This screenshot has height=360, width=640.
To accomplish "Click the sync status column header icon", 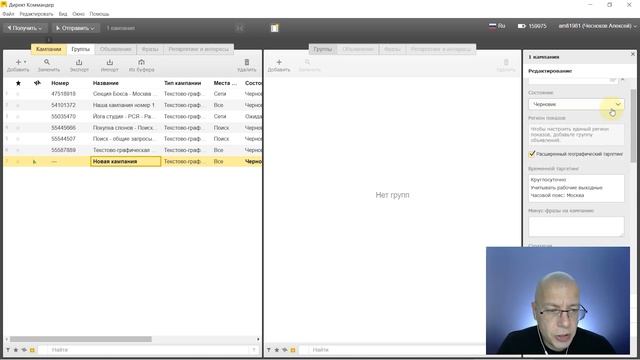I will [x=37, y=83].
